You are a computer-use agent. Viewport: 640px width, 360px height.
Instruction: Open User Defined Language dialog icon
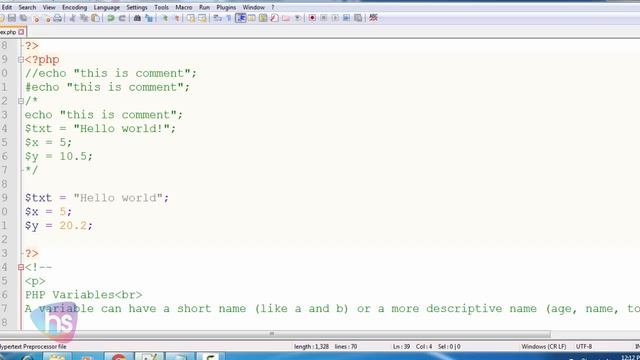click(251, 18)
